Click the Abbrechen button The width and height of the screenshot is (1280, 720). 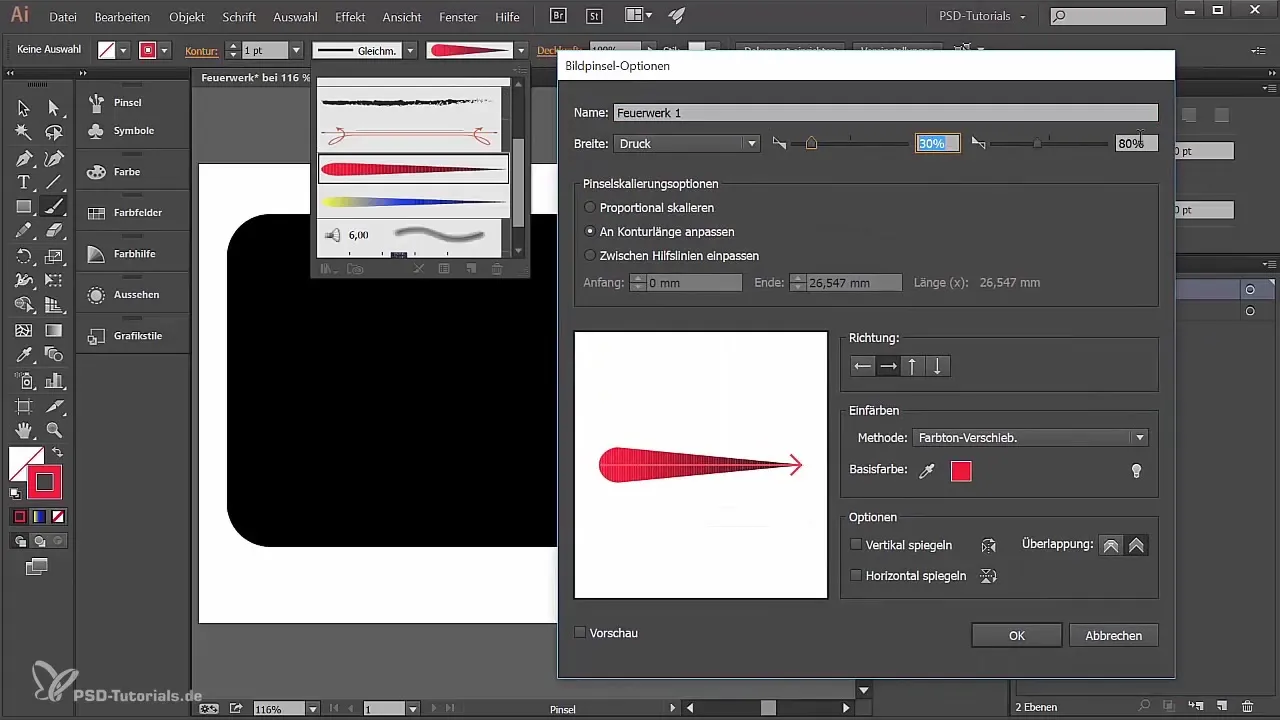point(1113,635)
